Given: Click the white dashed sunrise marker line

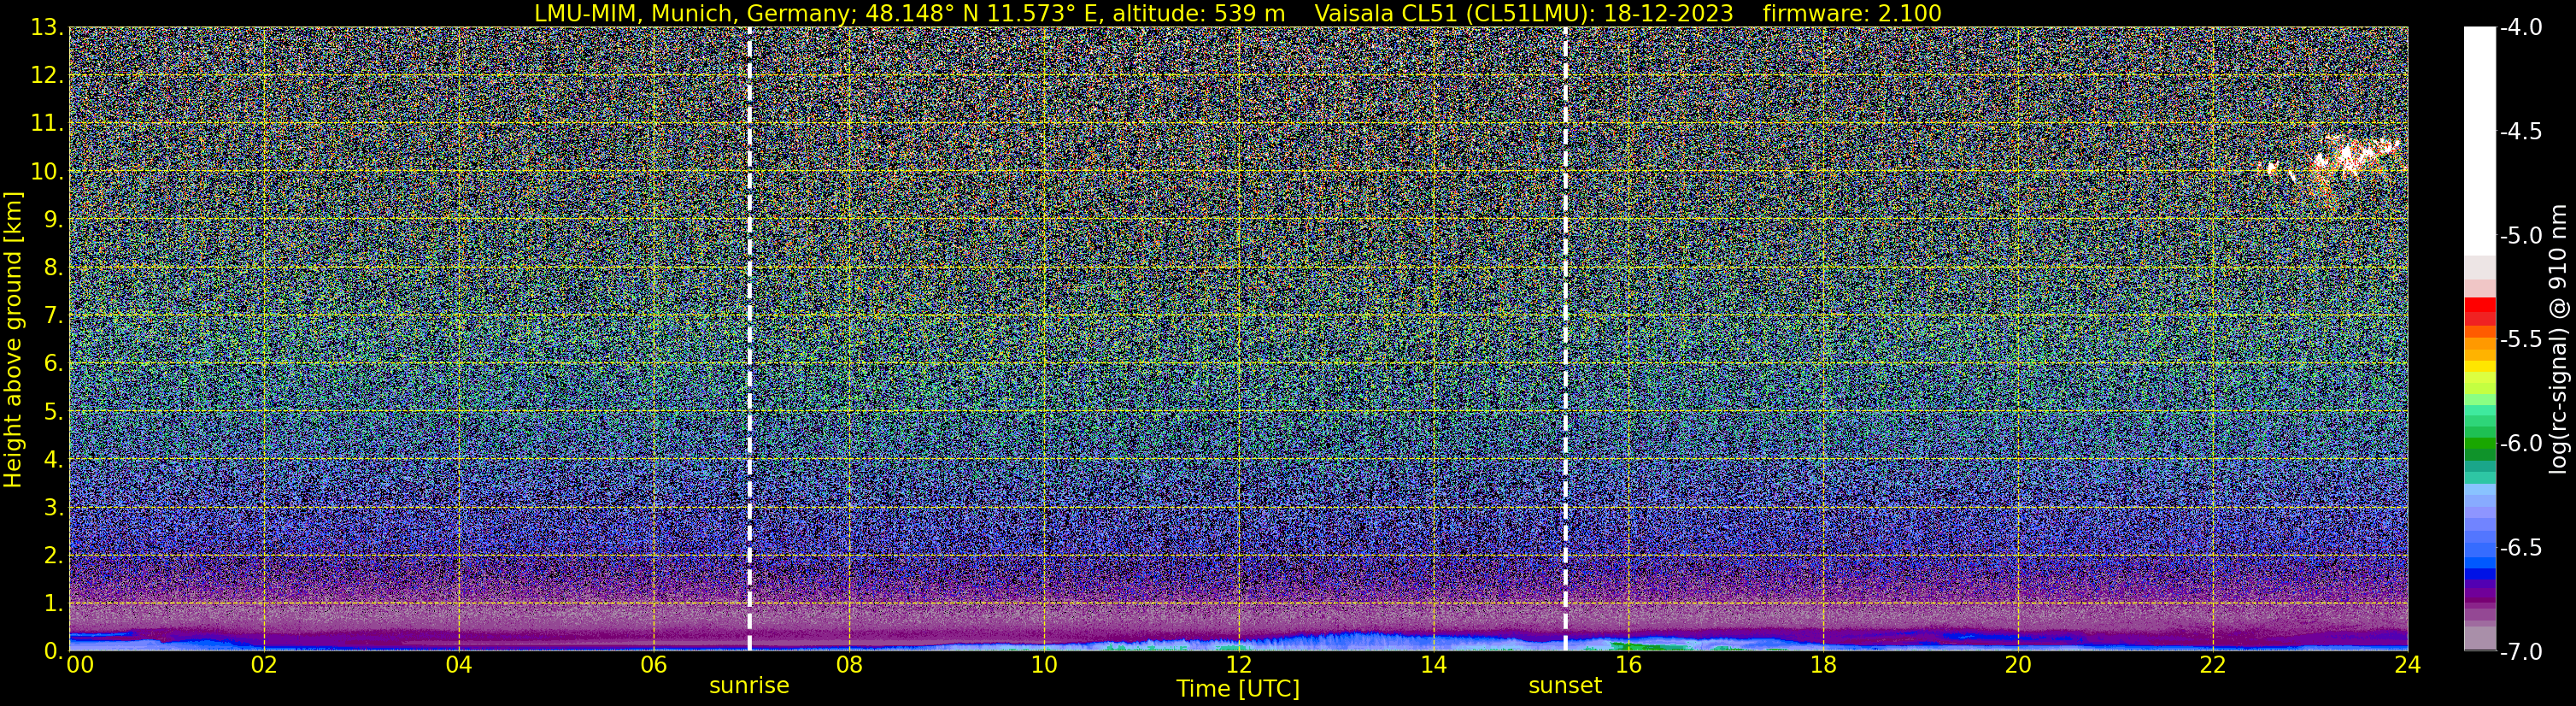Looking at the screenshot, I should pos(749,338).
